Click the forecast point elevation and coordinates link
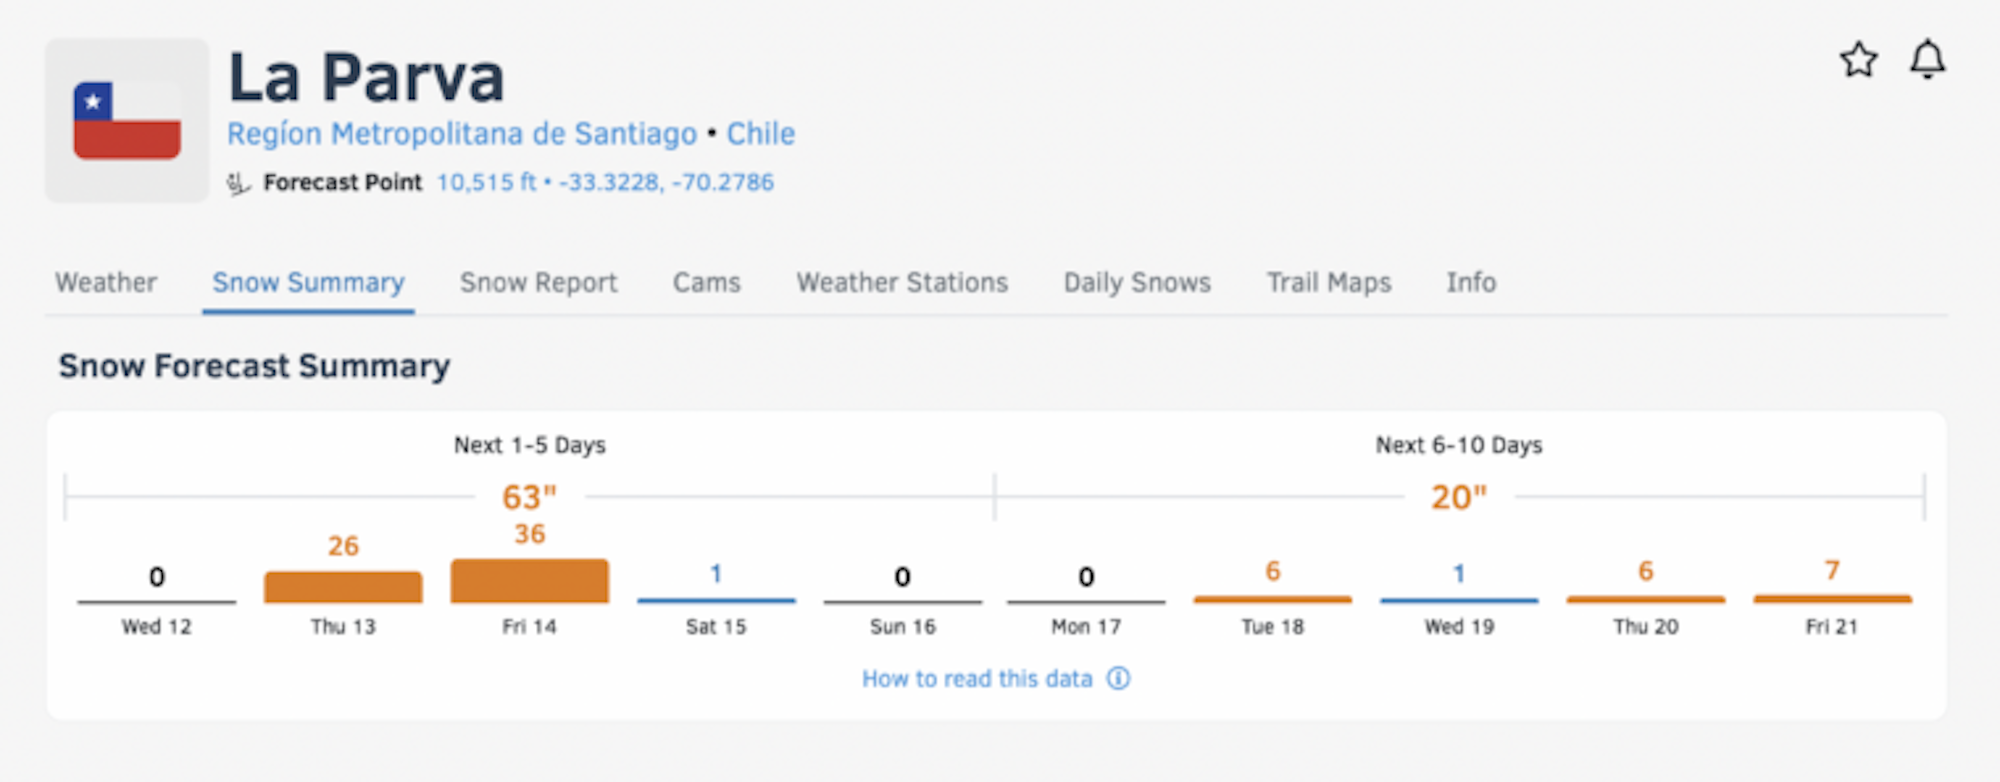2000x782 pixels. click(605, 183)
